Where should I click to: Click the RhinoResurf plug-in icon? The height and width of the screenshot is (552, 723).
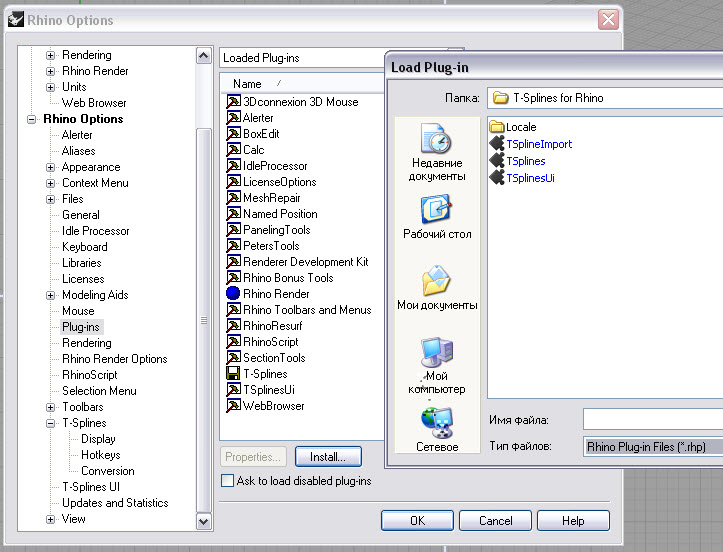click(x=233, y=326)
